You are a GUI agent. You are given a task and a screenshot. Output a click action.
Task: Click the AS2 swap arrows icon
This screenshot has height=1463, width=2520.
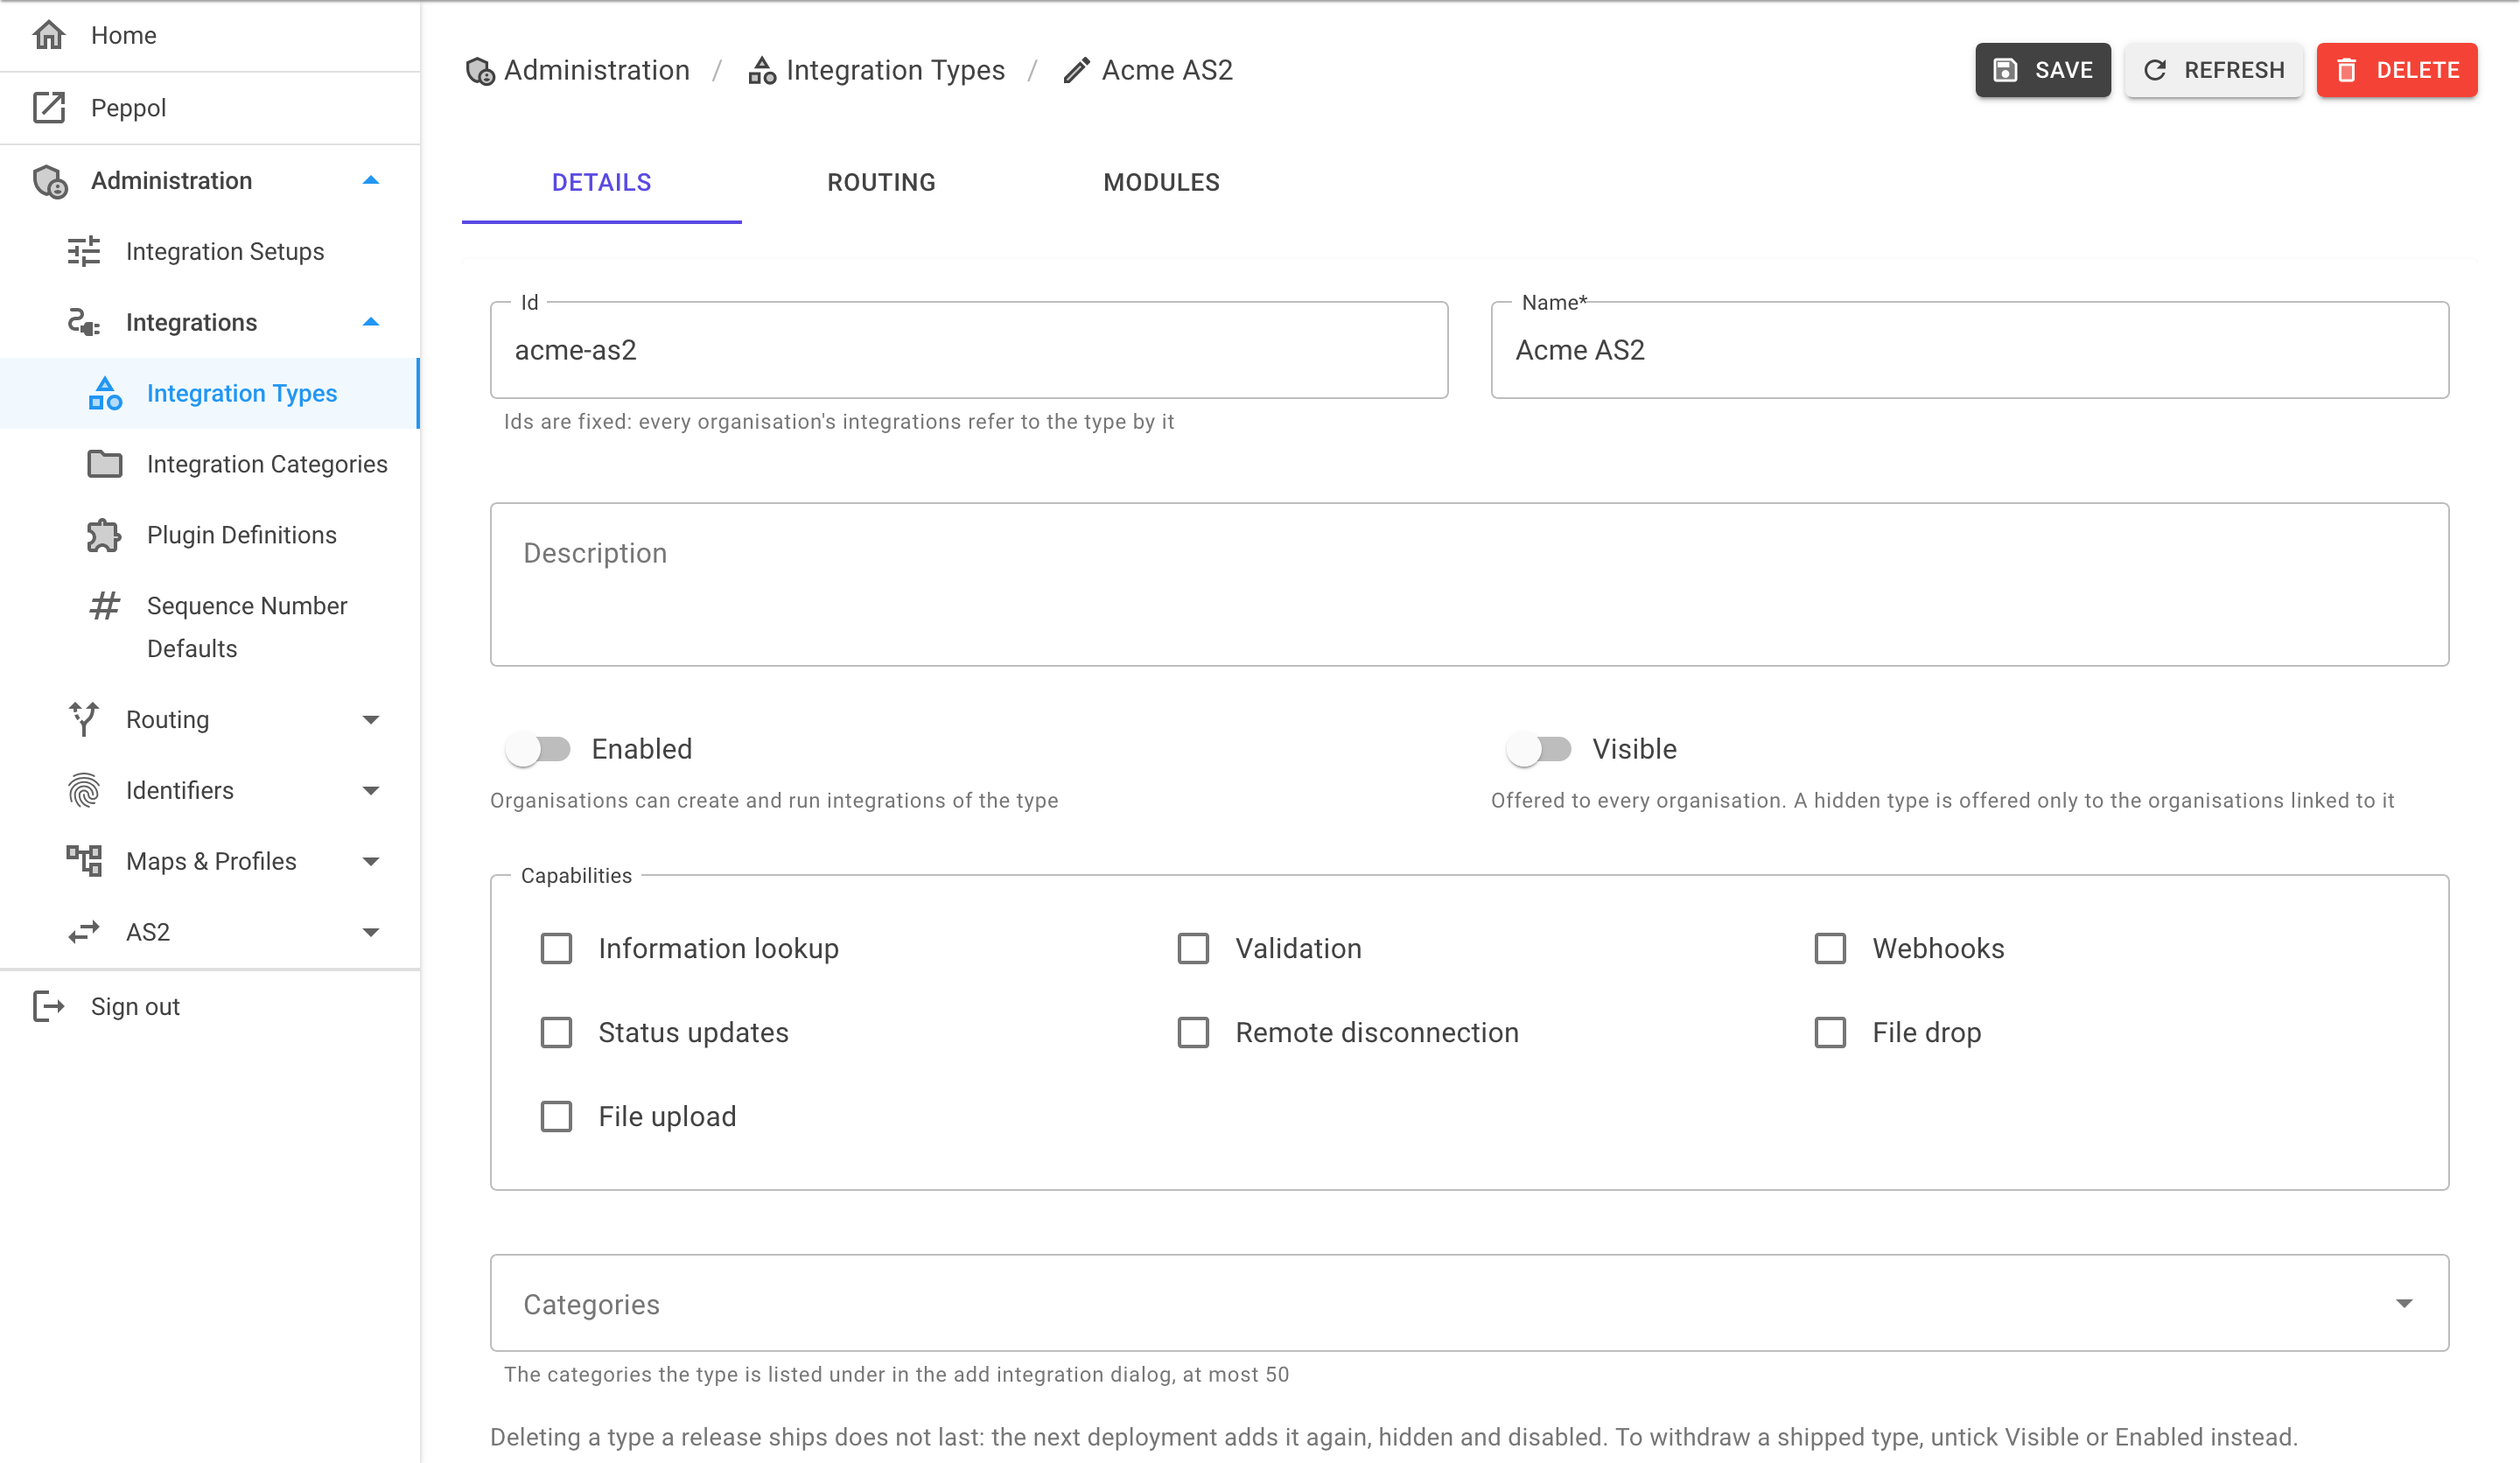click(84, 932)
